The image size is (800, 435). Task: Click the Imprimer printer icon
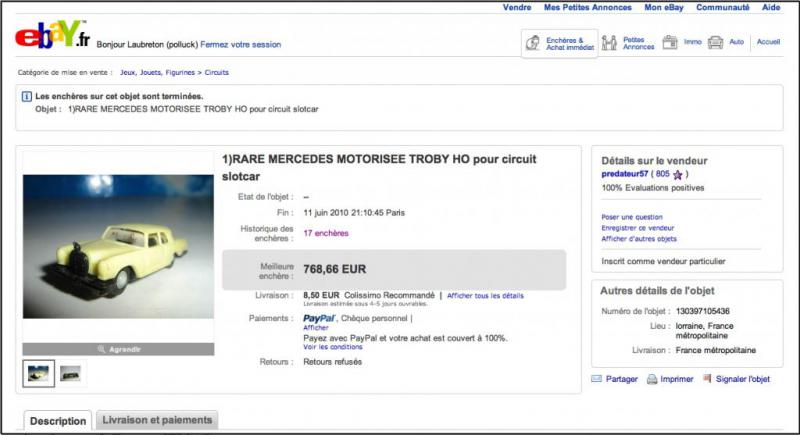point(652,379)
